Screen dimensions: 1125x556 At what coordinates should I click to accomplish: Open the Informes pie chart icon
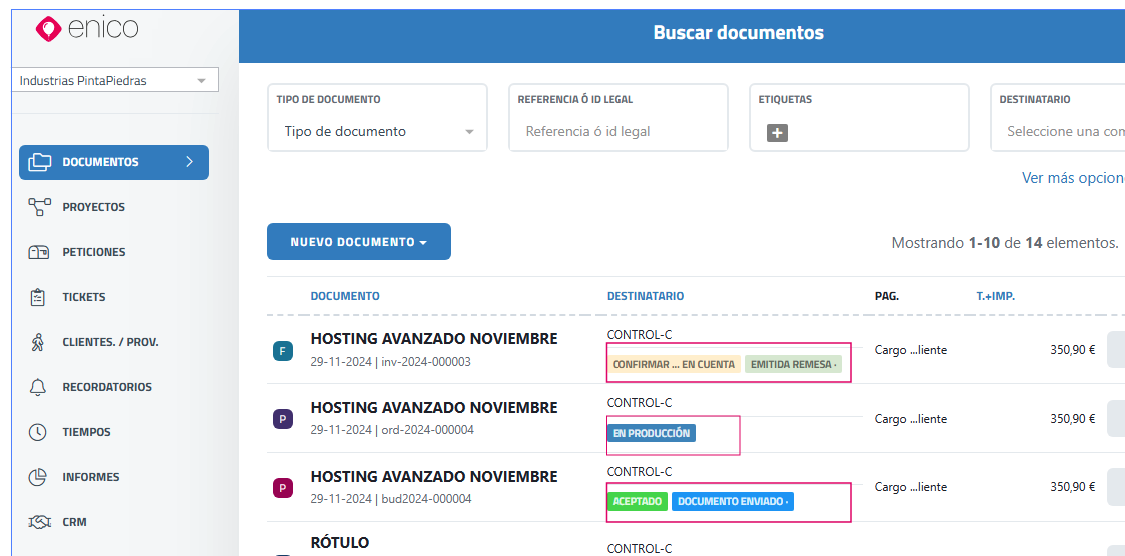[39, 477]
